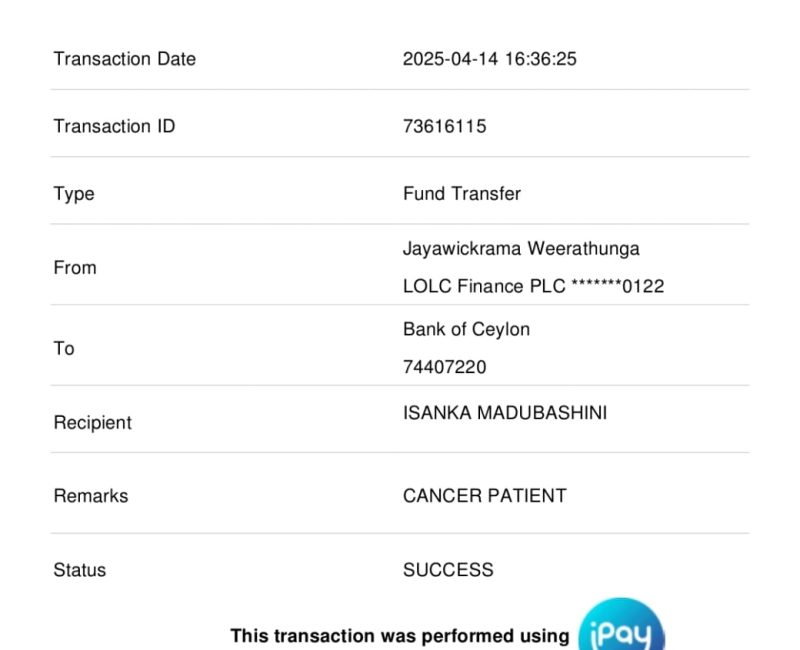Click the Transaction ID label
The width and height of the screenshot is (800, 650).
pyautogui.click(x=114, y=126)
